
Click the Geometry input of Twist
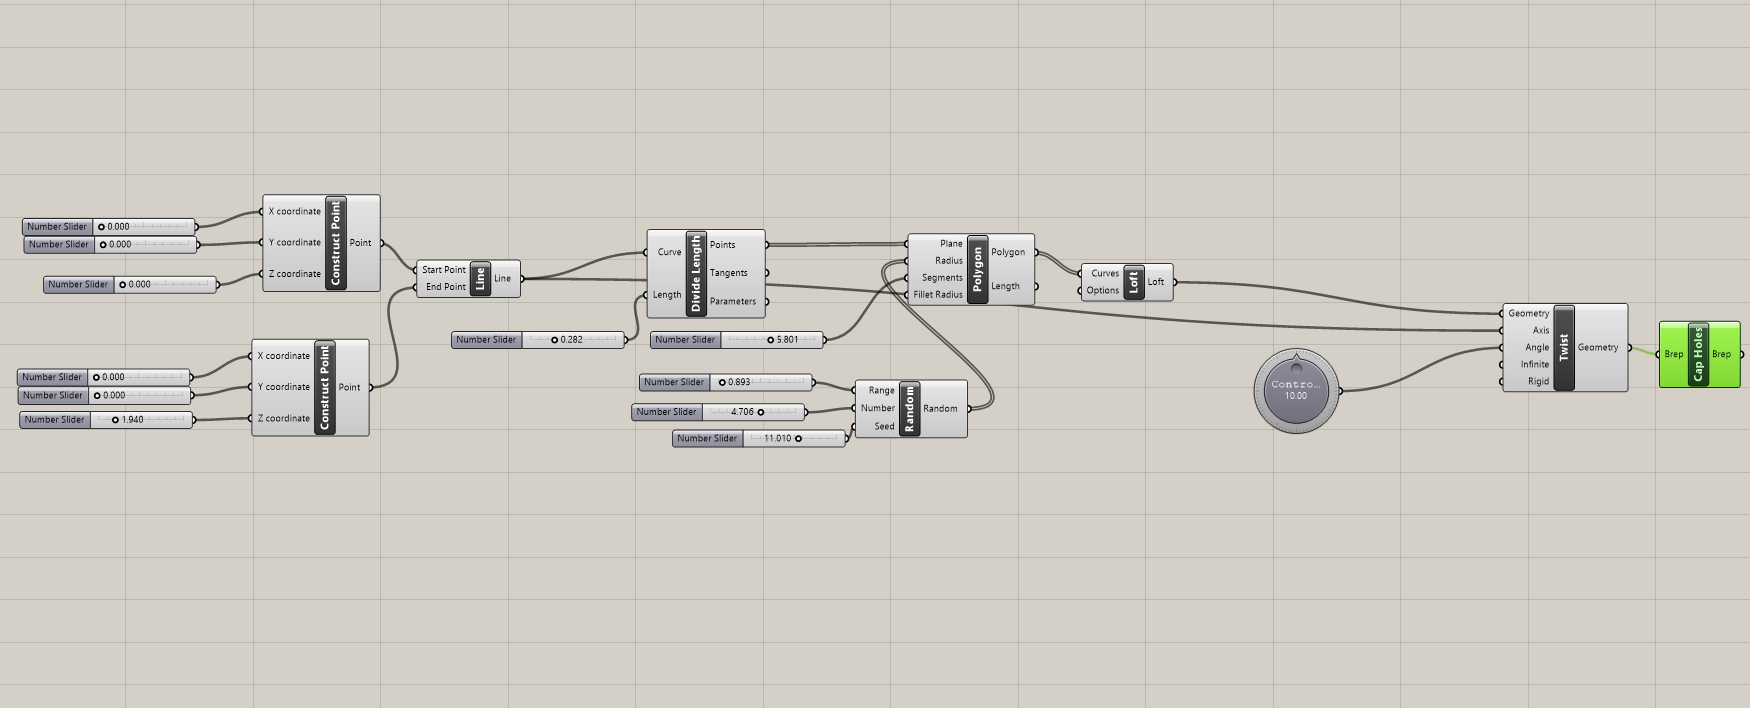pyautogui.click(x=1529, y=313)
